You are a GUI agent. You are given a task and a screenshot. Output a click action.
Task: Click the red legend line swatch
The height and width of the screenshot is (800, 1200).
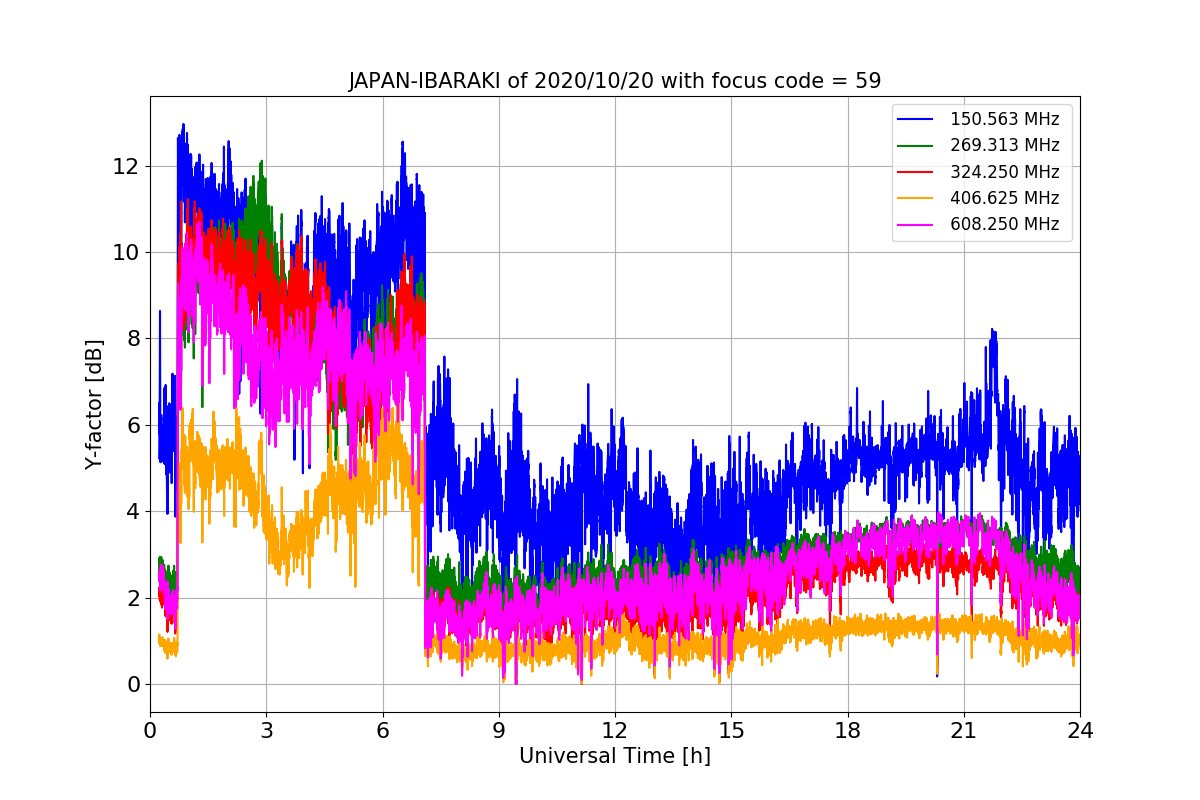915,172
